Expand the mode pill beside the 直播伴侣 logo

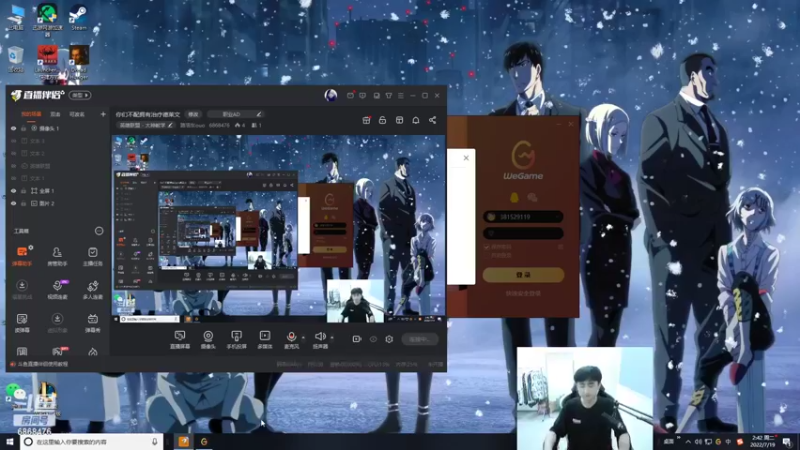[81, 95]
